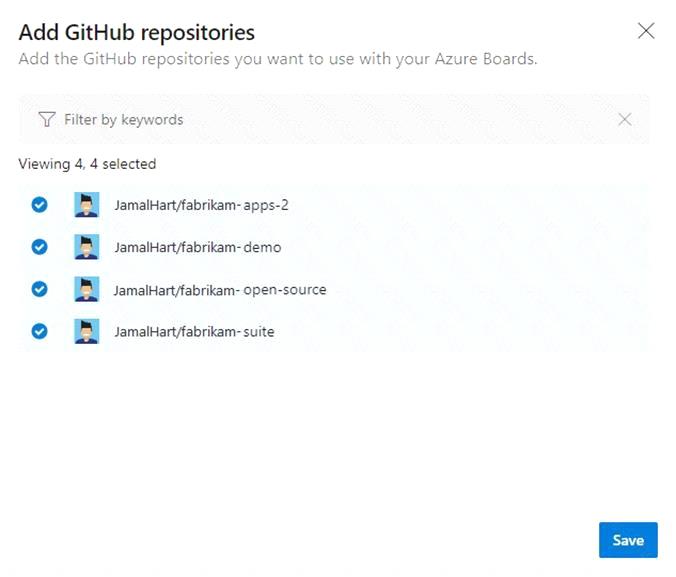Click the avatar beside fabrikam-apps-2
676x577 pixels.
click(x=87, y=205)
